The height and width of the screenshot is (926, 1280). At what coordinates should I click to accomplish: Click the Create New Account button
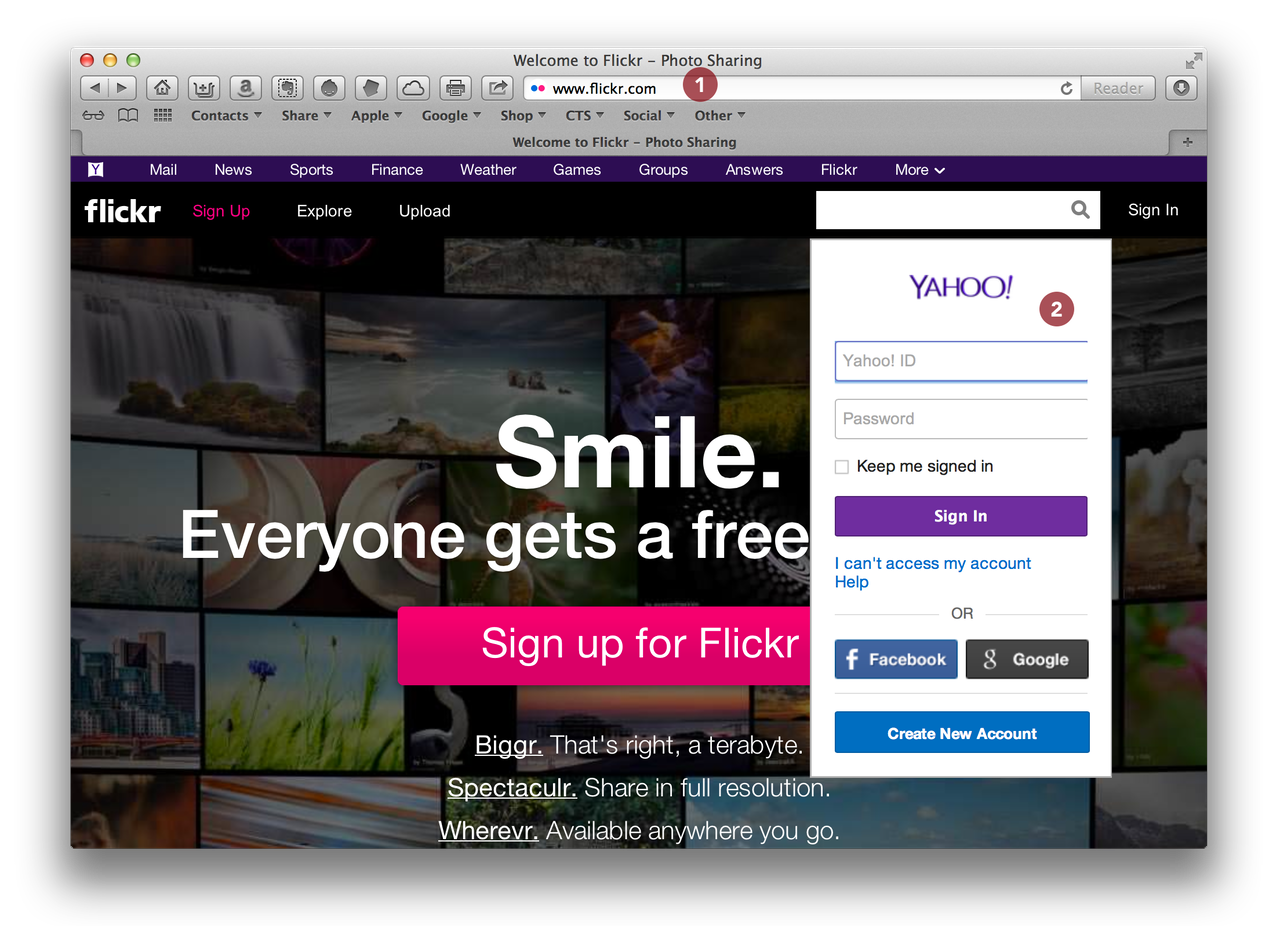[x=961, y=733]
